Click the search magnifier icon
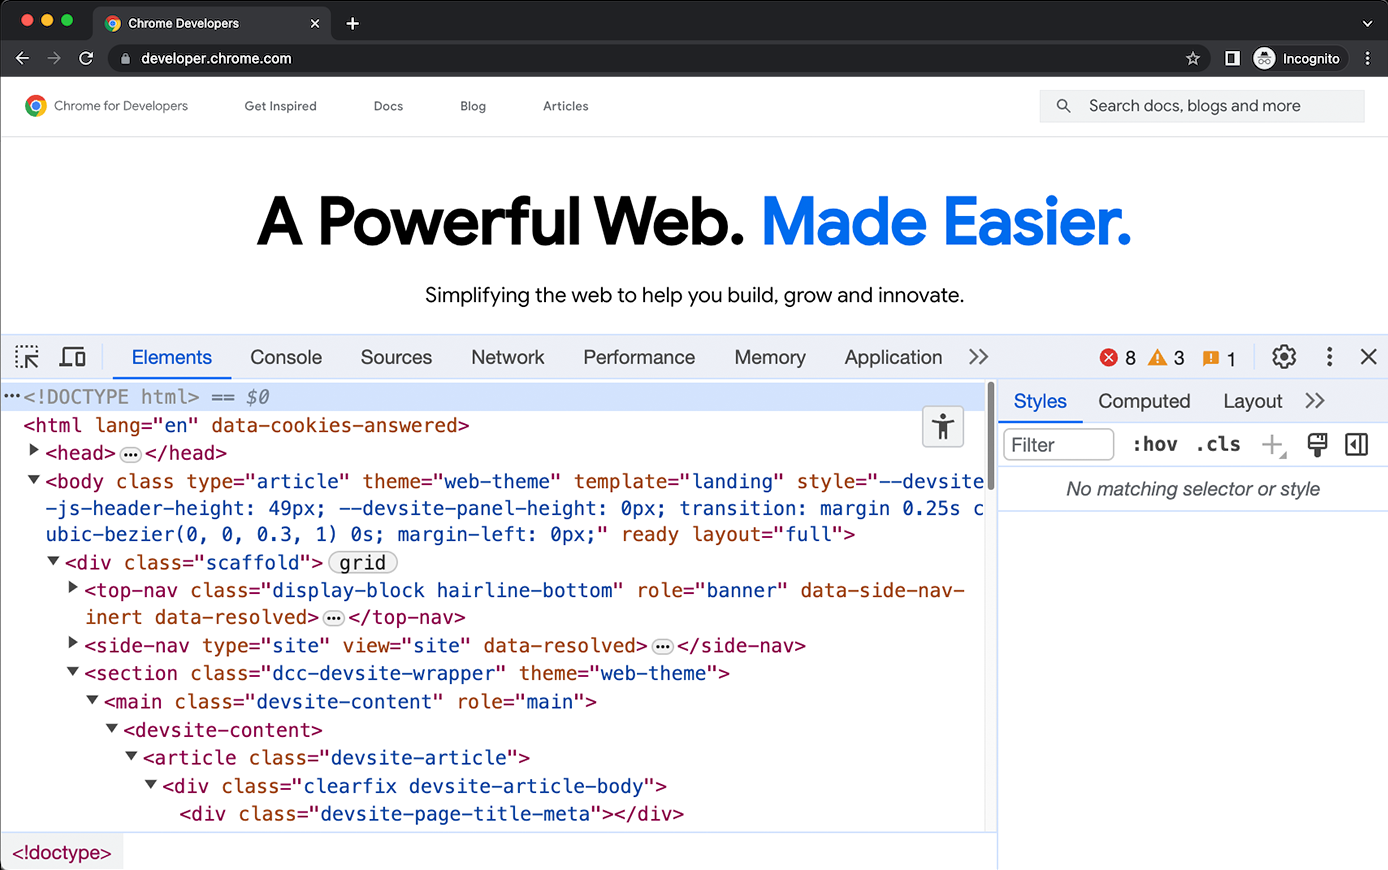 [1064, 106]
